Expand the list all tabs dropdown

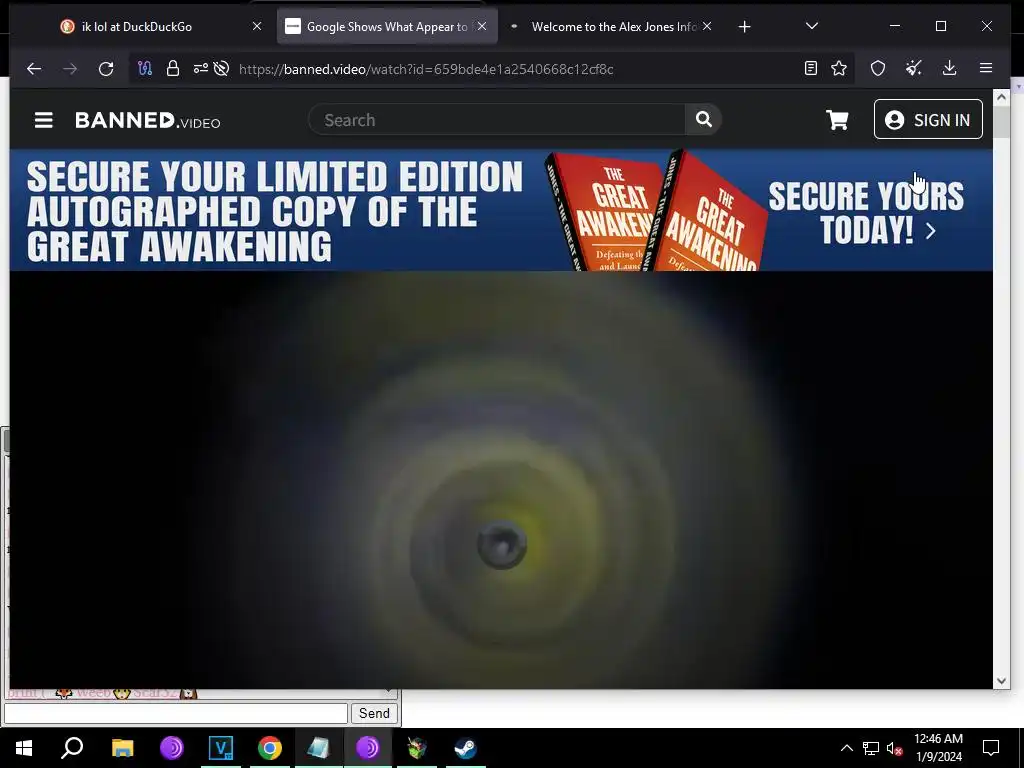(x=812, y=26)
